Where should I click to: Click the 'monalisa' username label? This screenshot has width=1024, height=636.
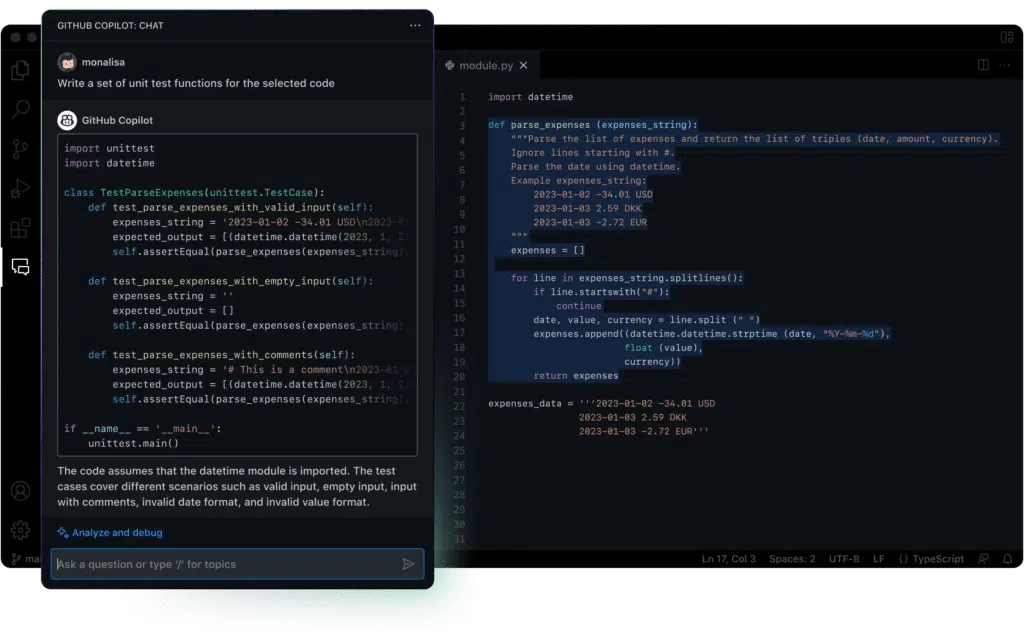click(103, 62)
